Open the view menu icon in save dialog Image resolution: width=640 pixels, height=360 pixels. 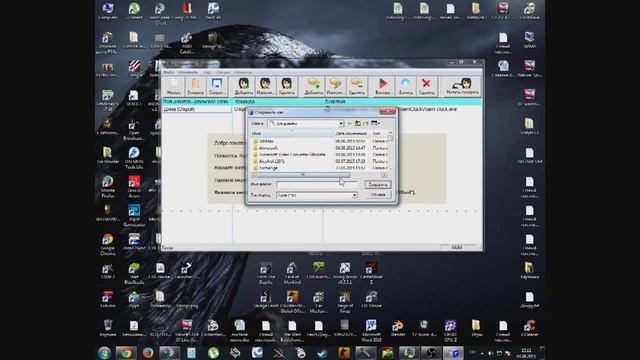(375, 123)
